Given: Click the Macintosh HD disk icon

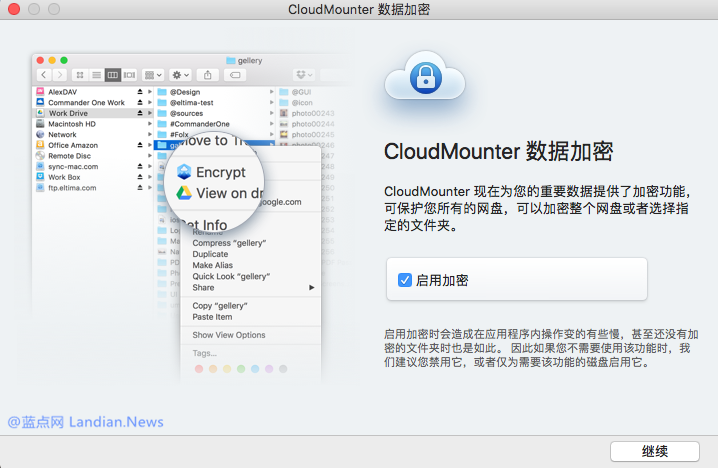Looking at the screenshot, I should point(40,124).
